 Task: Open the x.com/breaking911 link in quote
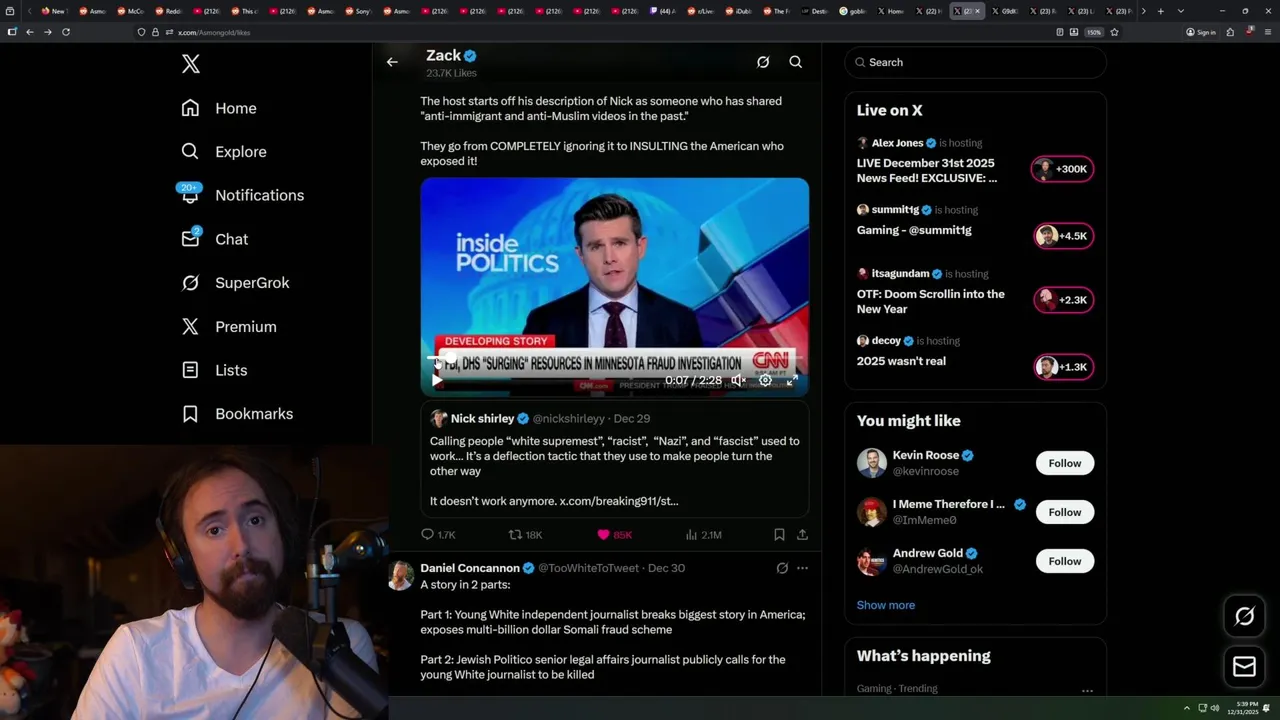click(618, 501)
